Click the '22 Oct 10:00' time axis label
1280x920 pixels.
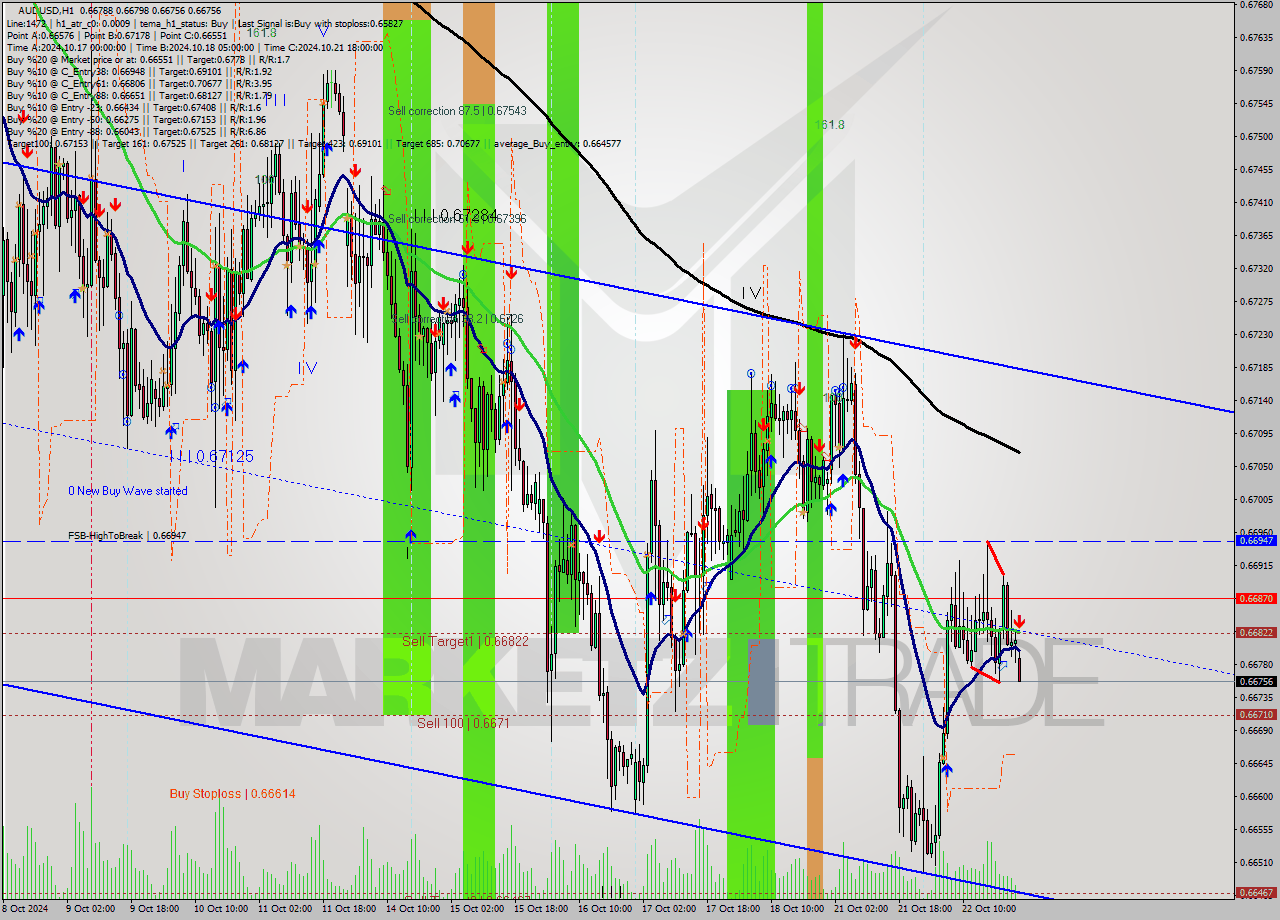click(x=990, y=910)
